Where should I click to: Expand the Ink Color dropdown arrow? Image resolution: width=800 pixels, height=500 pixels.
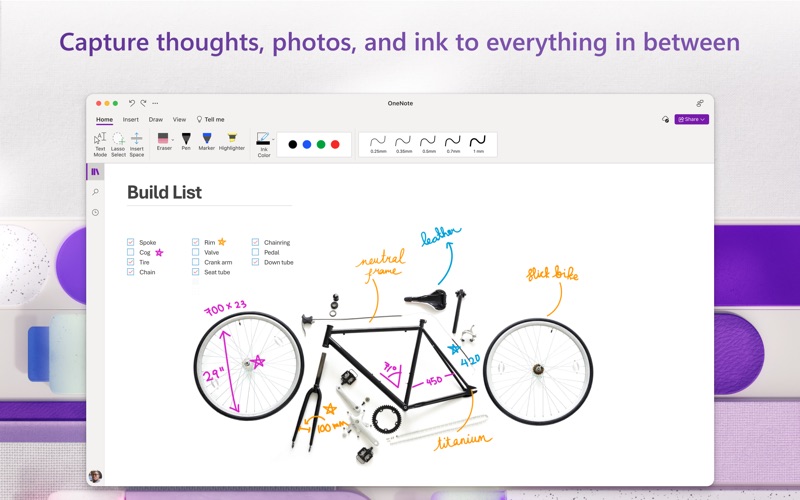click(273, 139)
